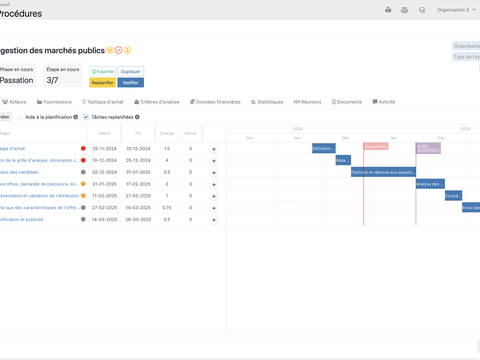Screen dimensions: 480x360
Task: Click the blue Notifier button
Action: coord(131,83)
